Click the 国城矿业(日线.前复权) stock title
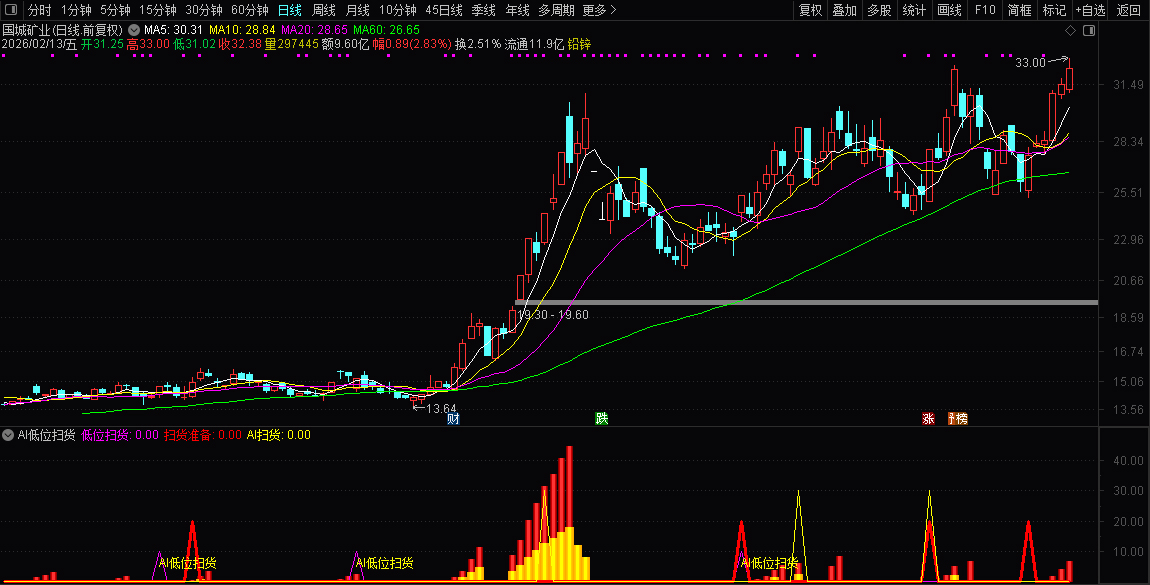Image resolution: width=1150 pixels, height=585 pixels. (x=63, y=30)
